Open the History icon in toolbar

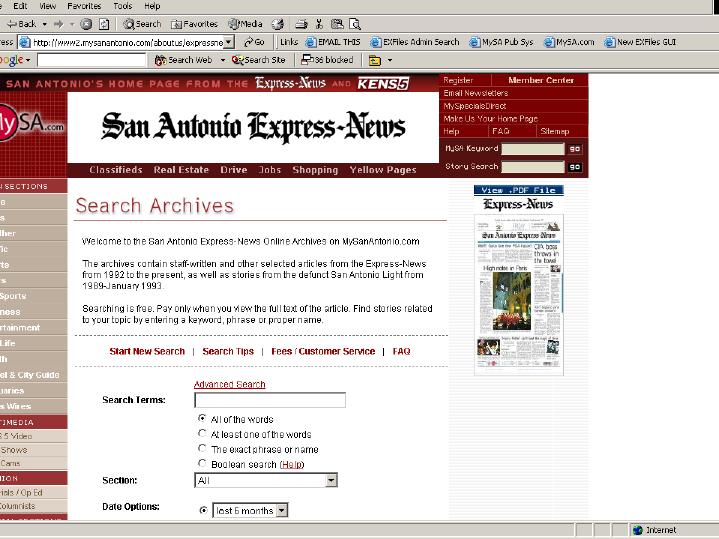277,24
